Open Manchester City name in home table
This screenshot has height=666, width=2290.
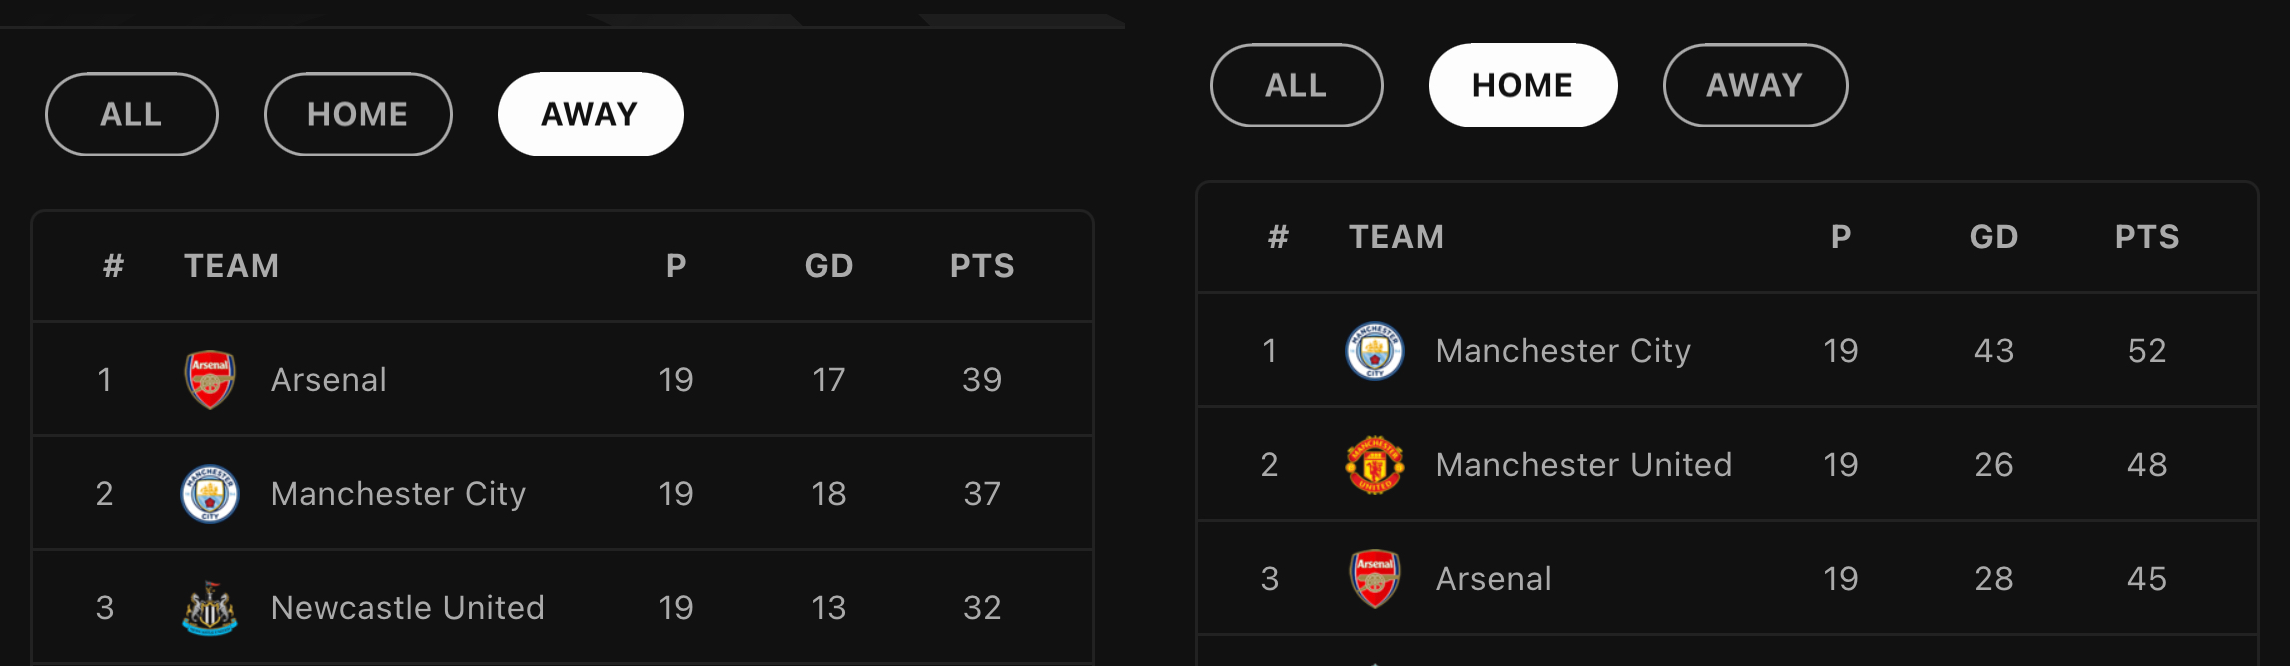(1563, 350)
